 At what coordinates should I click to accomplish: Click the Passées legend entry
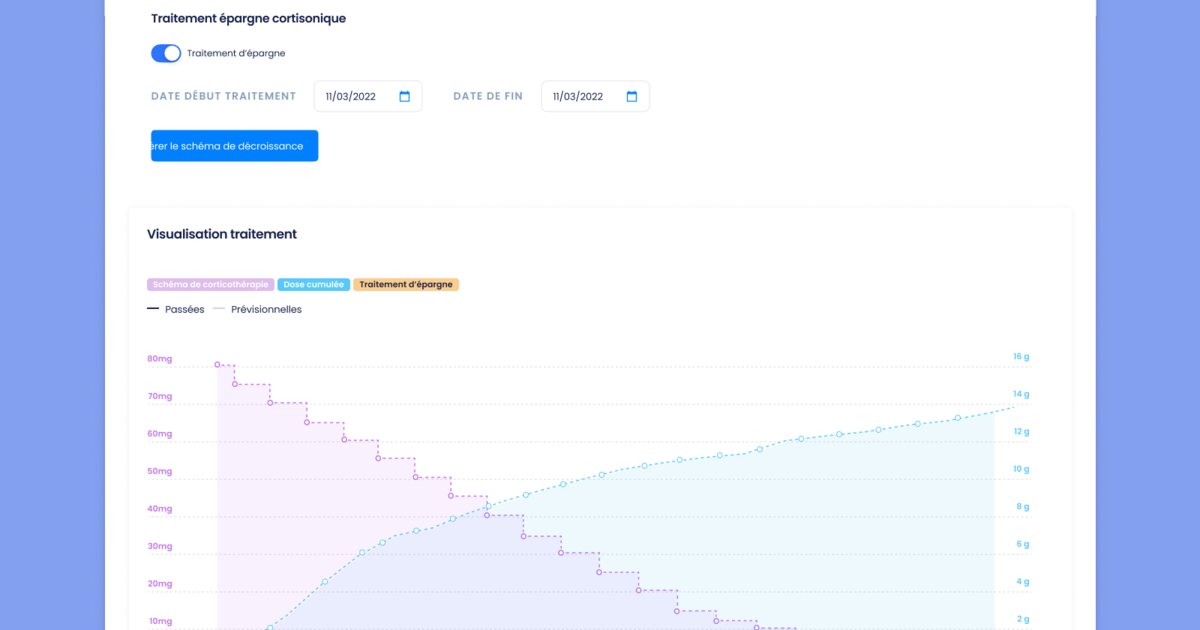176,309
